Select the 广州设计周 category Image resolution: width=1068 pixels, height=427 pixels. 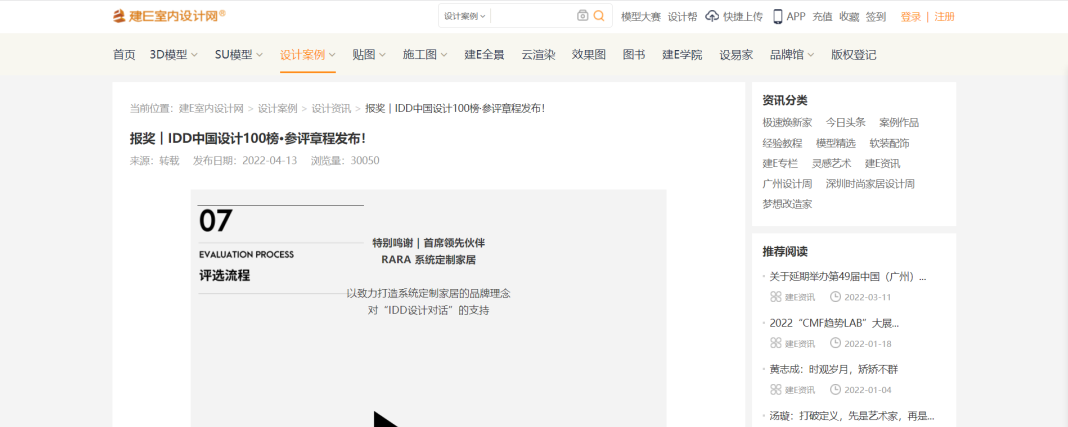click(x=787, y=184)
